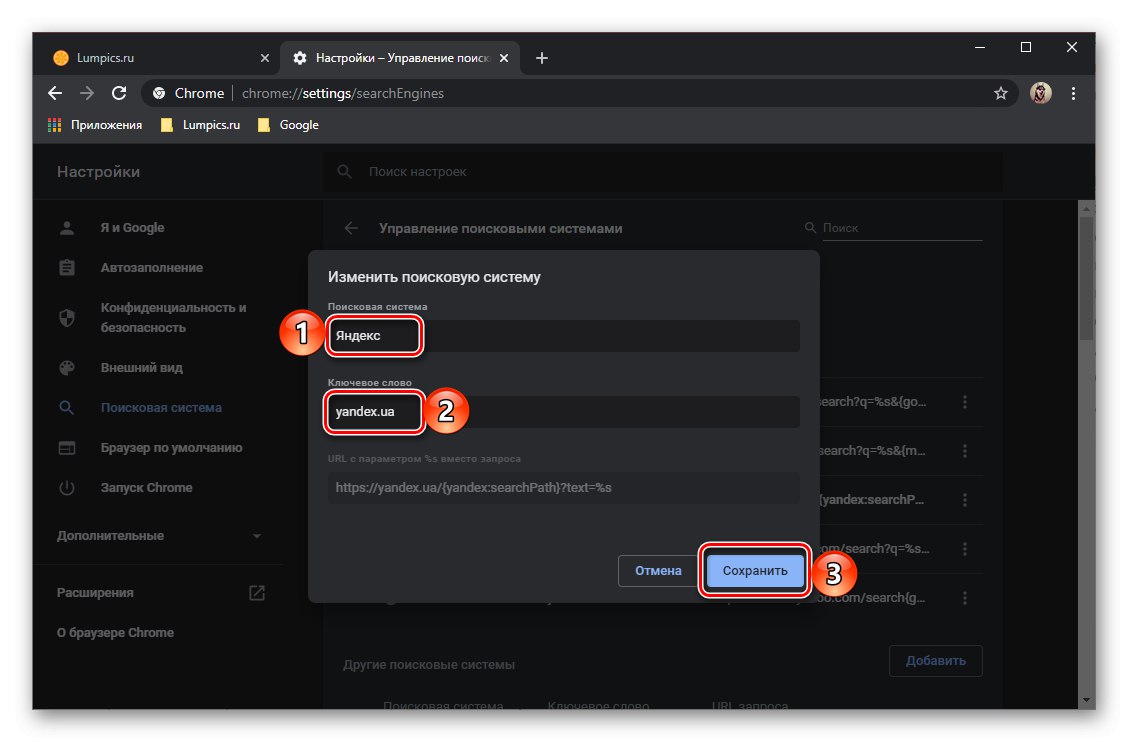This screenshot has height=742, width=1128.
Task: Close the Lumpics.ru tab
Action: tap(265, 58)
